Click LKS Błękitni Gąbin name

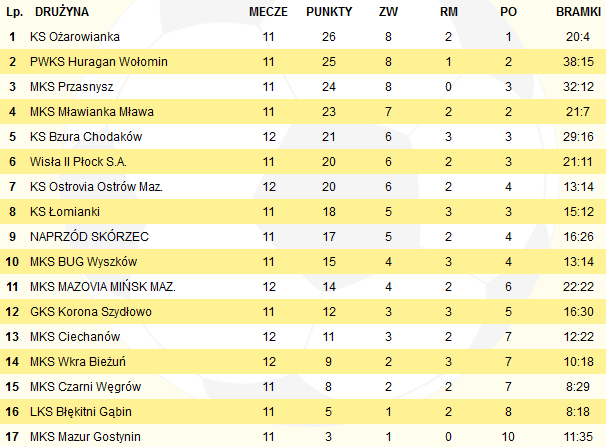81,412
